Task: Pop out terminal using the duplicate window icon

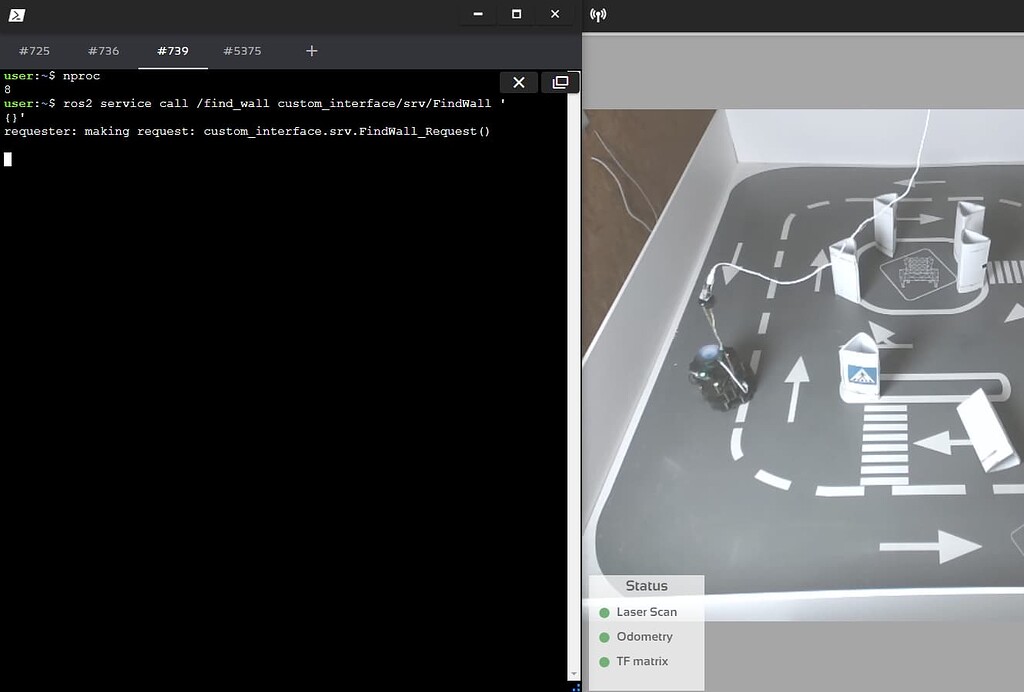Action: [560, 82]
